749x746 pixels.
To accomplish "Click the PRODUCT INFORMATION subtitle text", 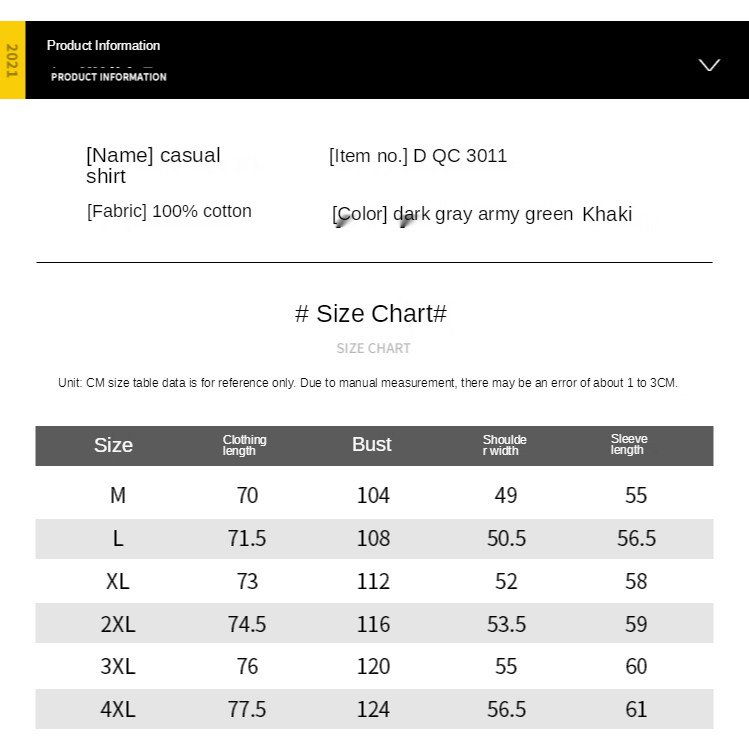I will [109, 77].
